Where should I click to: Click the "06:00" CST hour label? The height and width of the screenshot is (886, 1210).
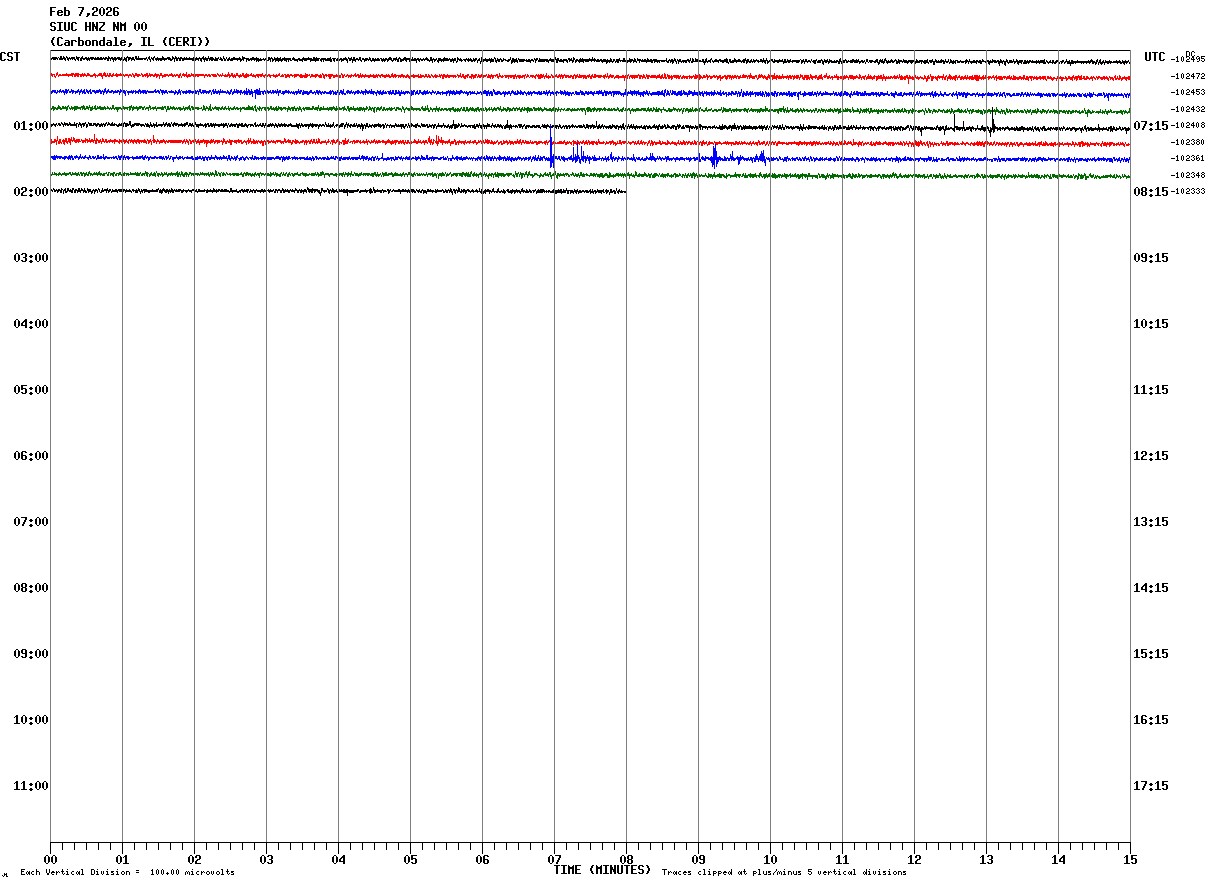31,456
